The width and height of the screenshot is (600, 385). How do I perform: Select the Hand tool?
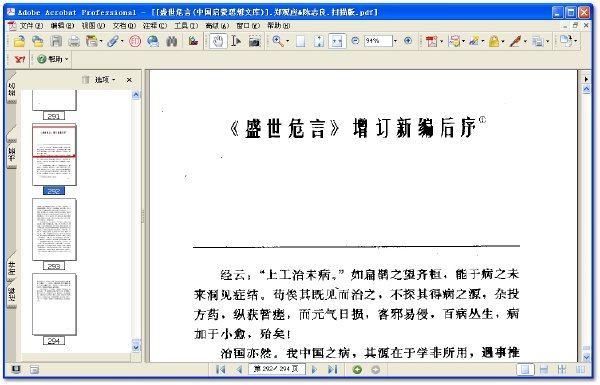pyautogui.click(x=218, y=41)
